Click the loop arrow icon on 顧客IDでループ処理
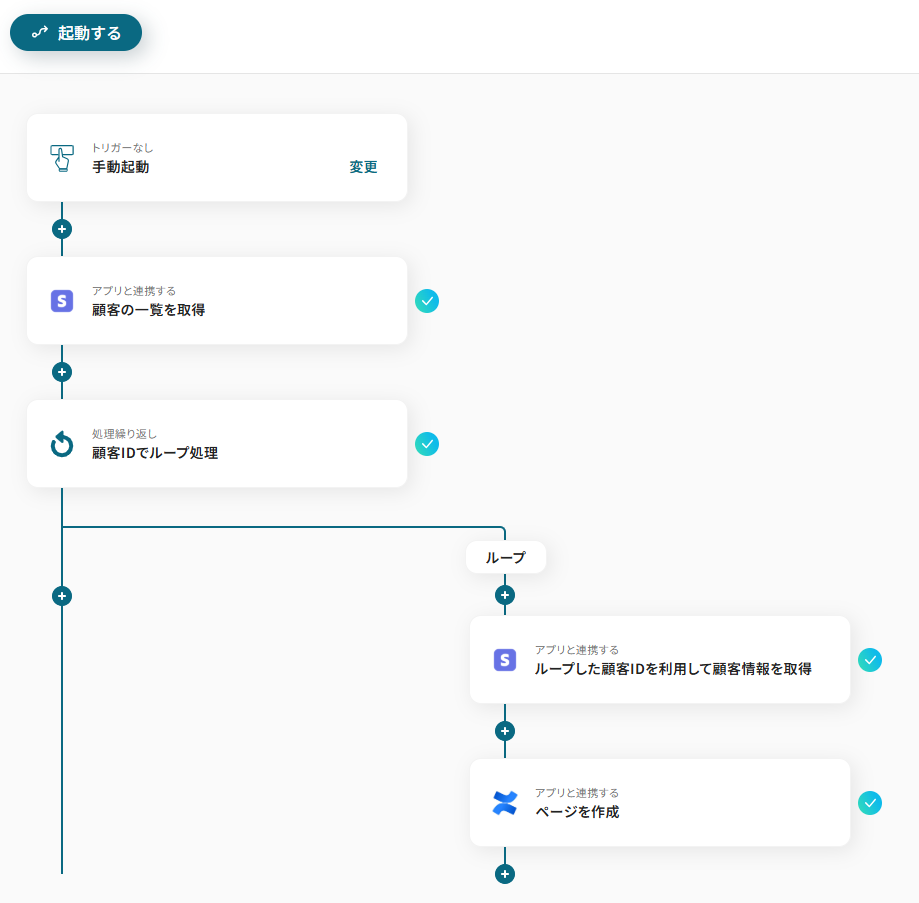The image size is (919, 903). [62, 444]
